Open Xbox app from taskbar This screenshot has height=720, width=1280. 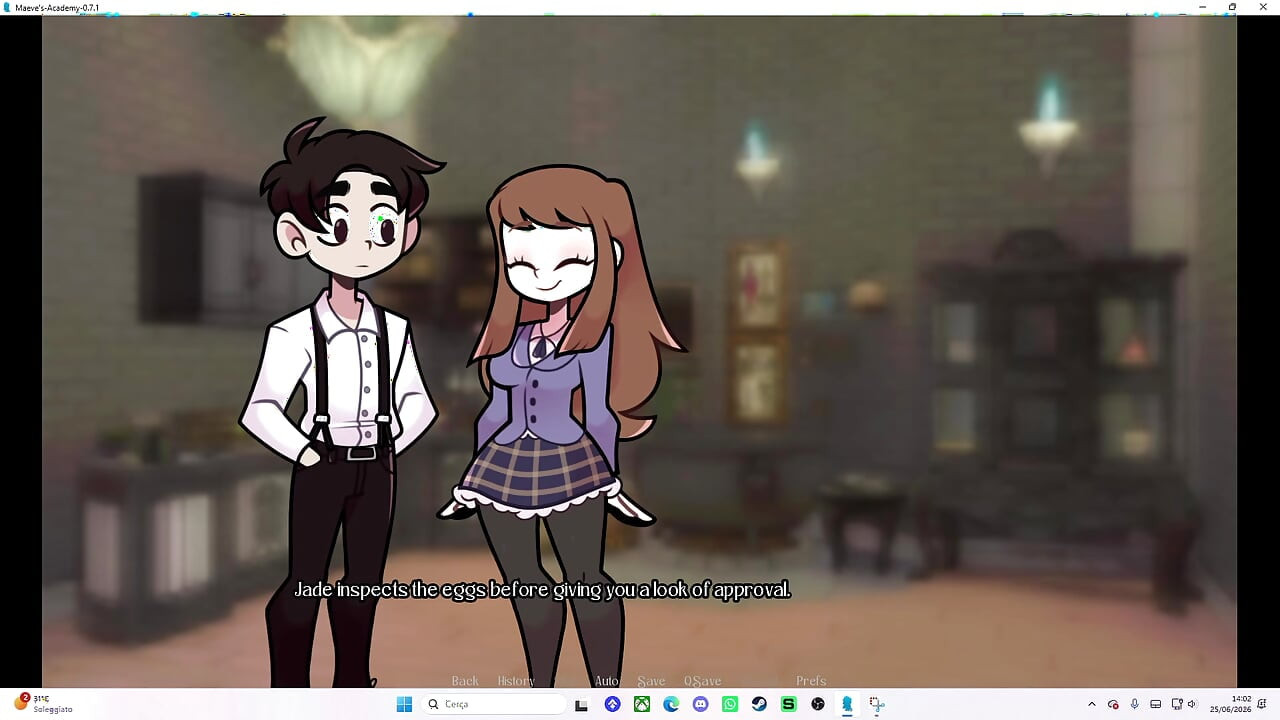pos(642,704)
